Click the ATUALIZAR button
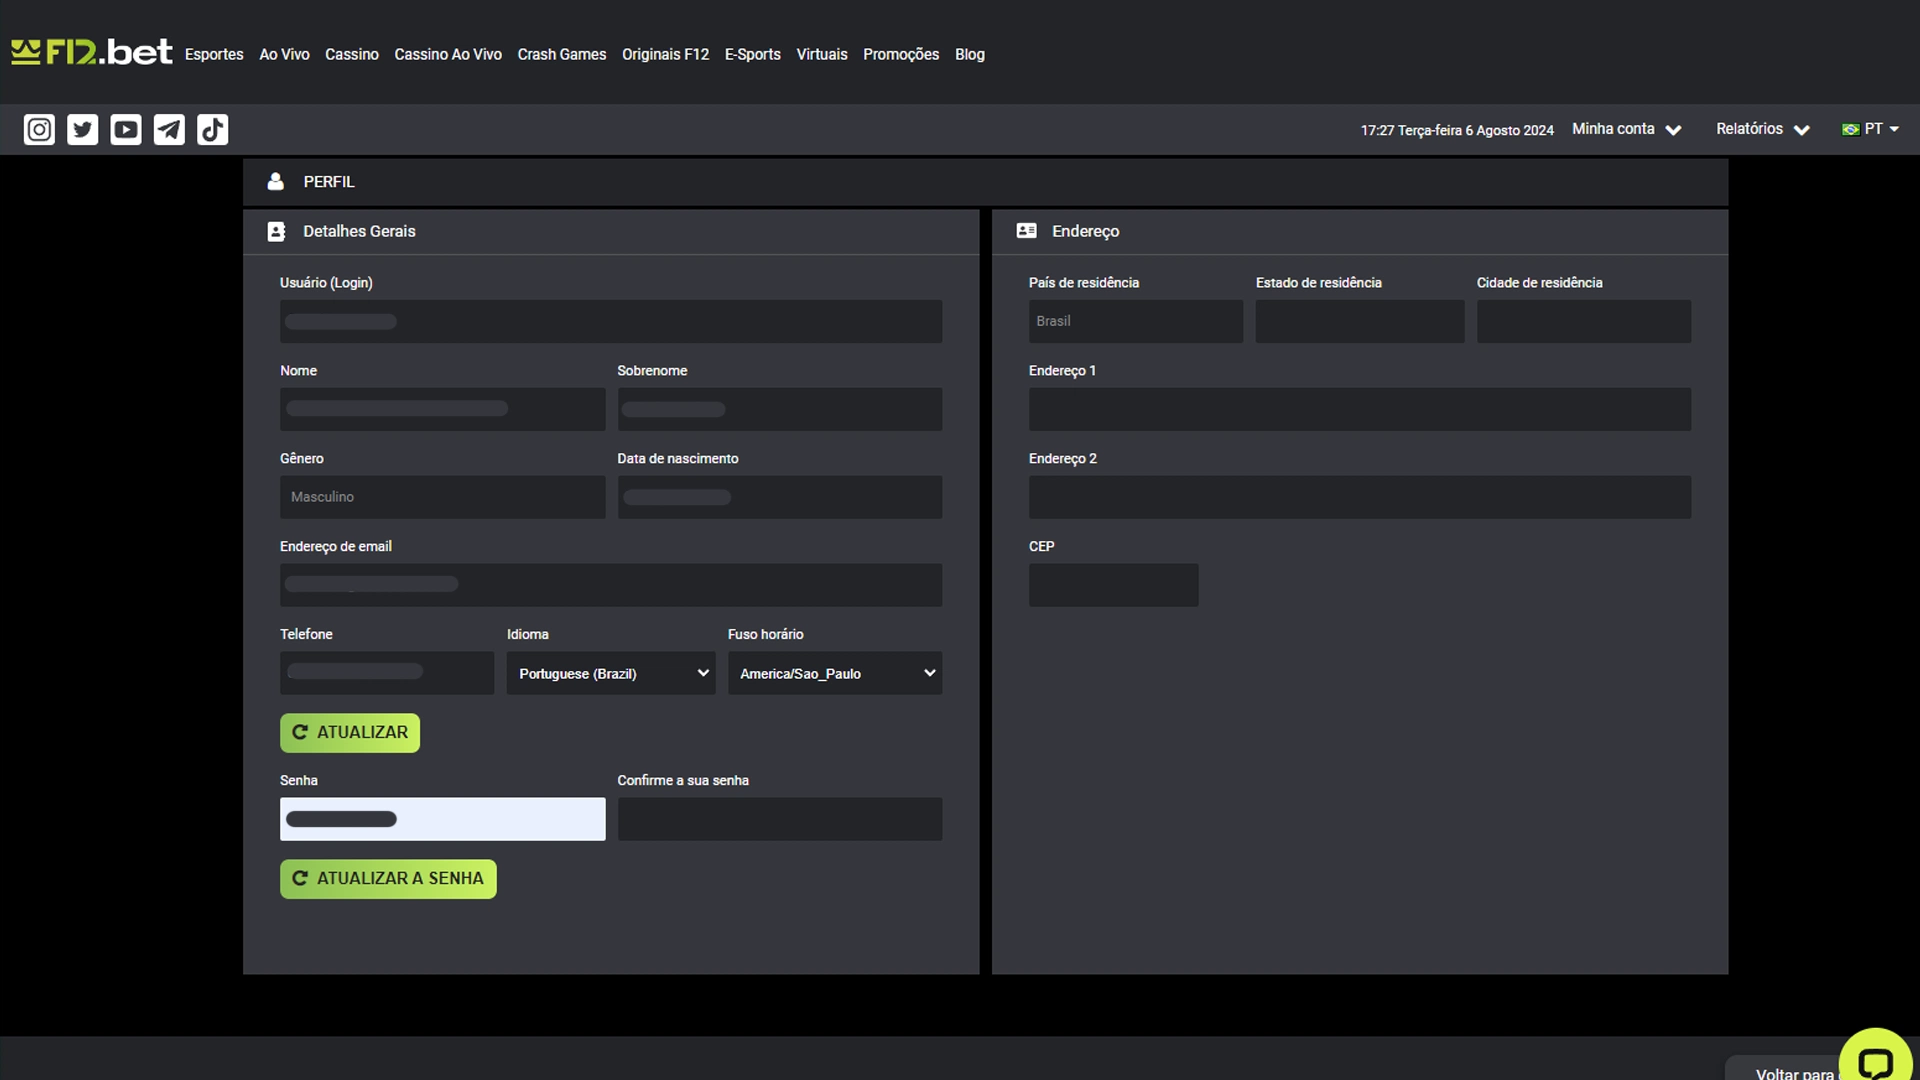The height and width of the screenshot is (1080, 1920). pyautogui.click(x=349, y=732)
